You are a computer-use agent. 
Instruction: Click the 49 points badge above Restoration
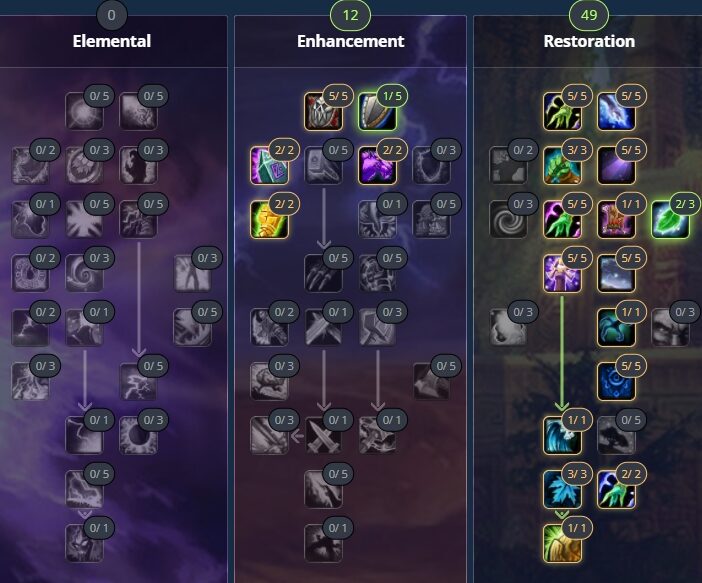click(x=589, y=15)
